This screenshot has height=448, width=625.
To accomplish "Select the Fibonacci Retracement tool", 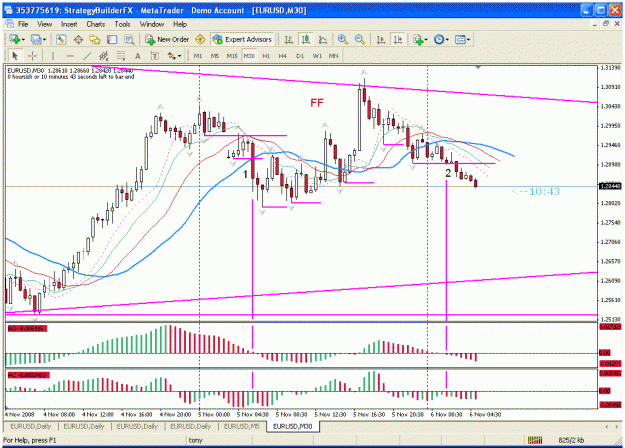I will [121, 56].
